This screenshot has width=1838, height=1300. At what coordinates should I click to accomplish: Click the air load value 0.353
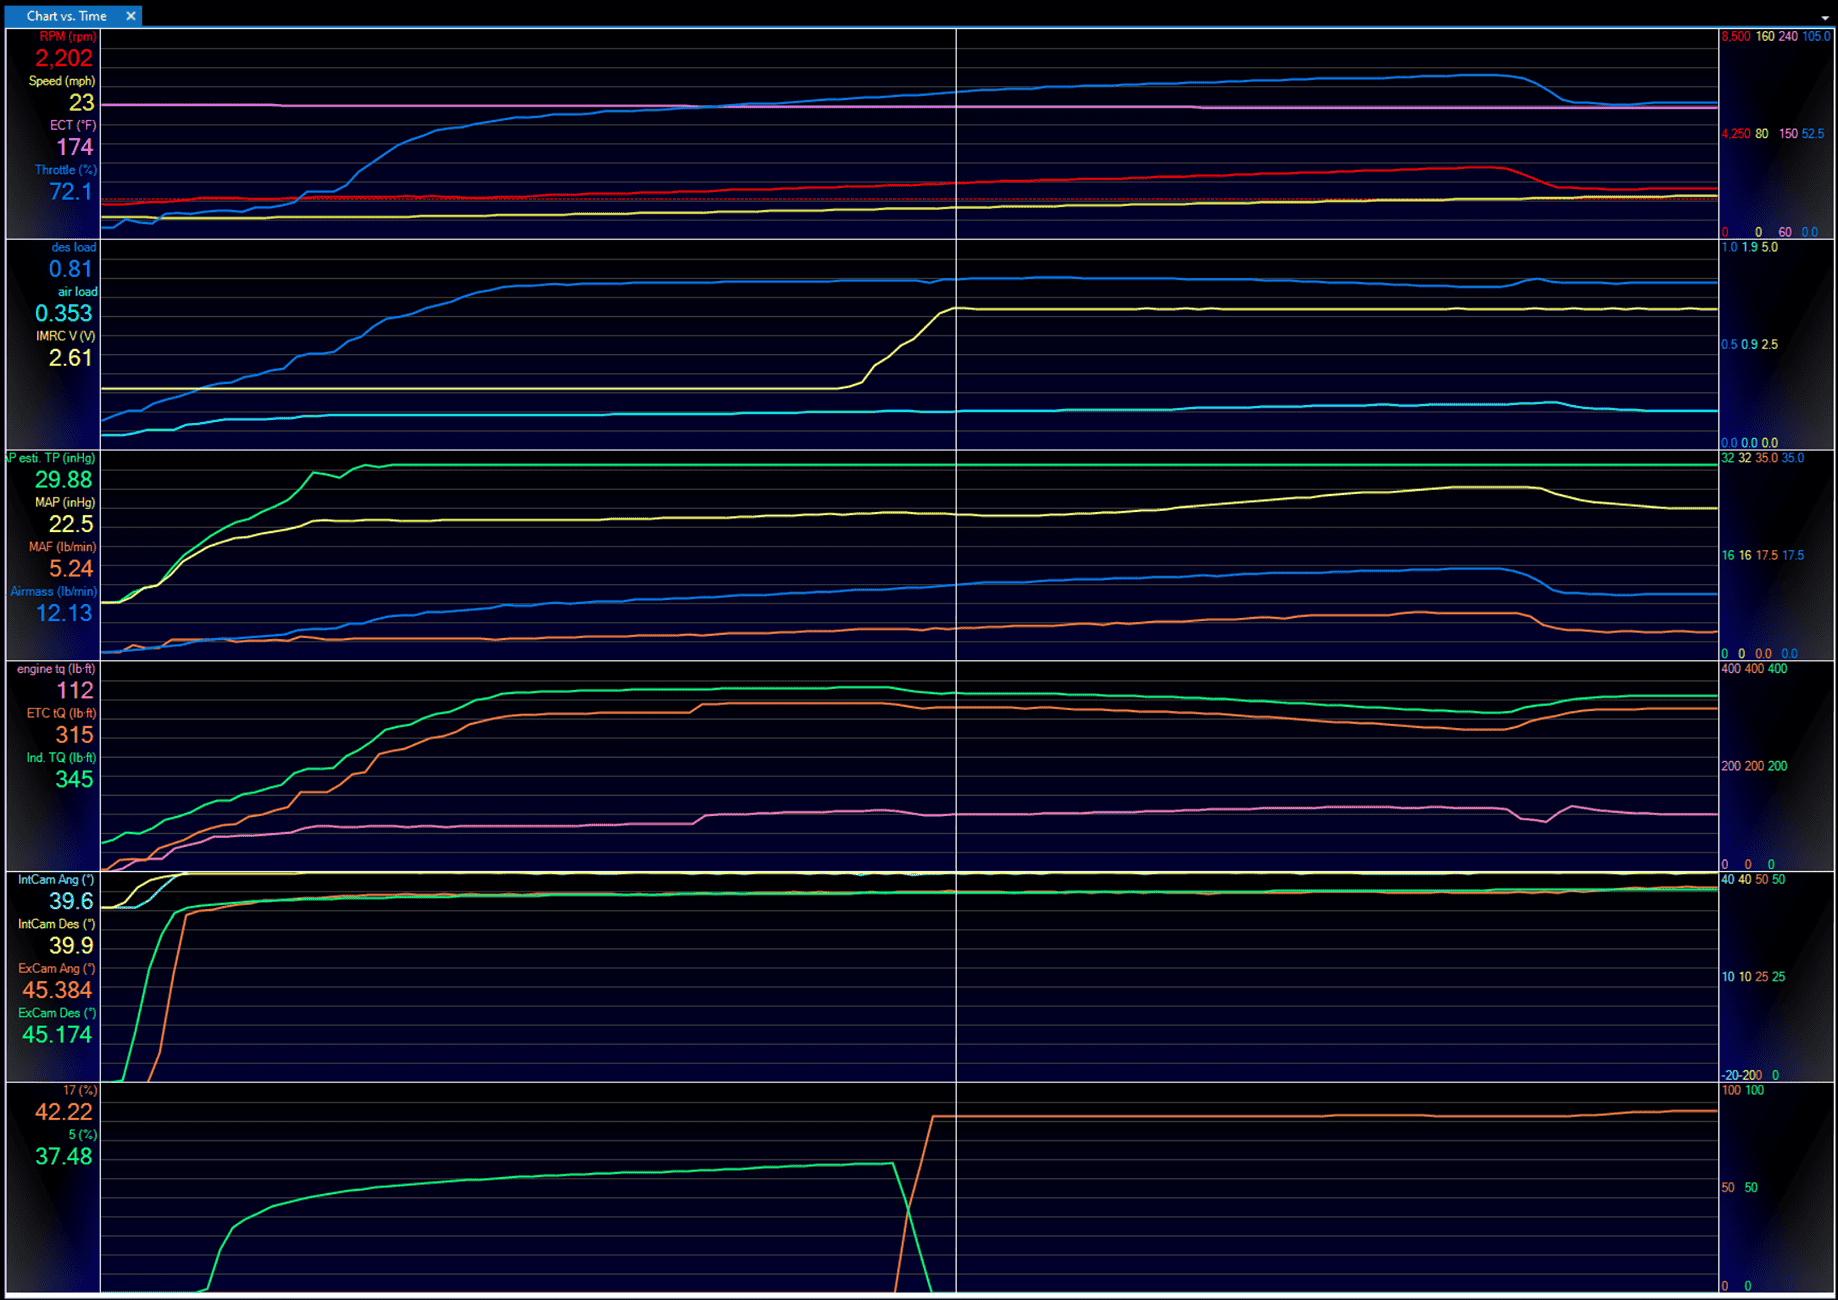[64, 313]
